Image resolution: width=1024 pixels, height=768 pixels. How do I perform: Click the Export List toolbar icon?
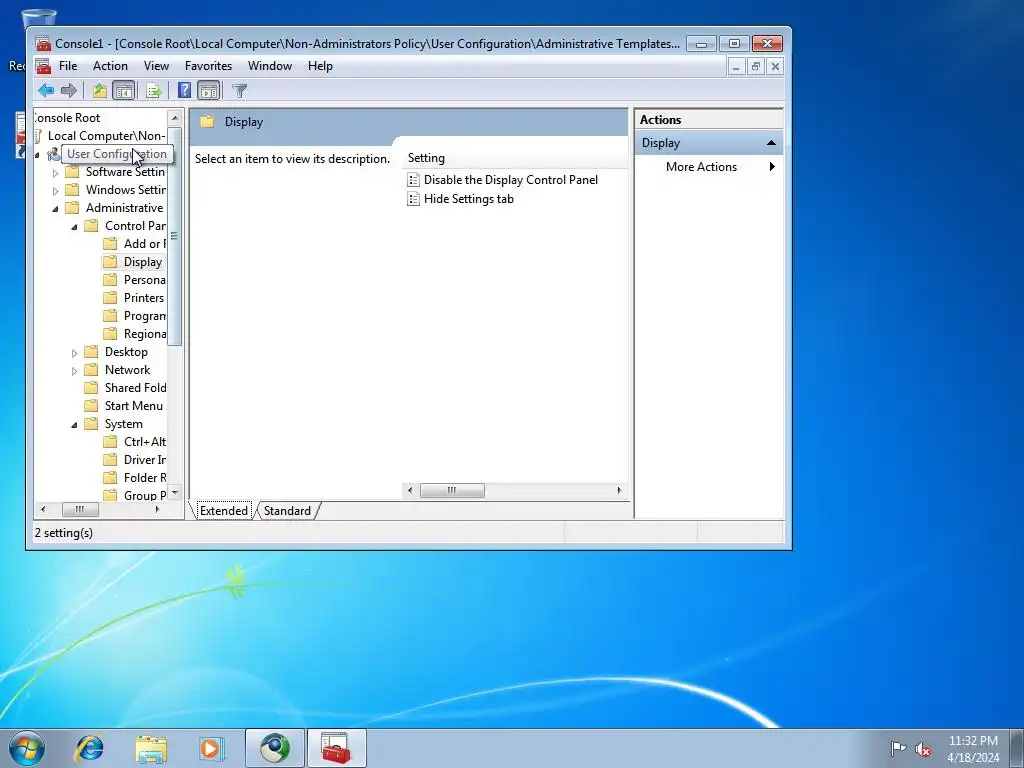tap(154, 91)
